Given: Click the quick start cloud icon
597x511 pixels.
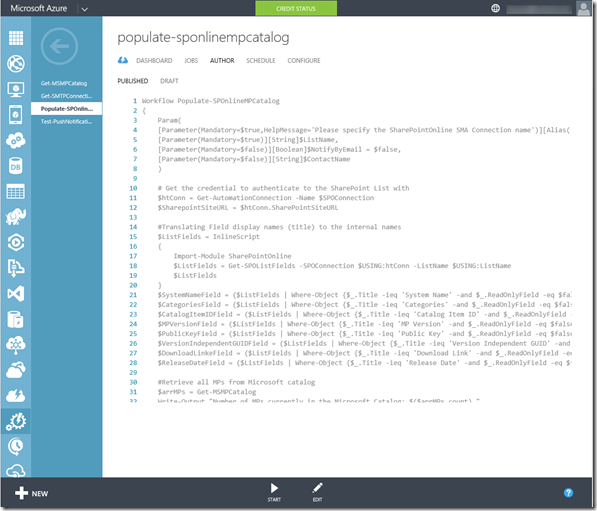Looking at the screenshot, I should pos(122,61).
